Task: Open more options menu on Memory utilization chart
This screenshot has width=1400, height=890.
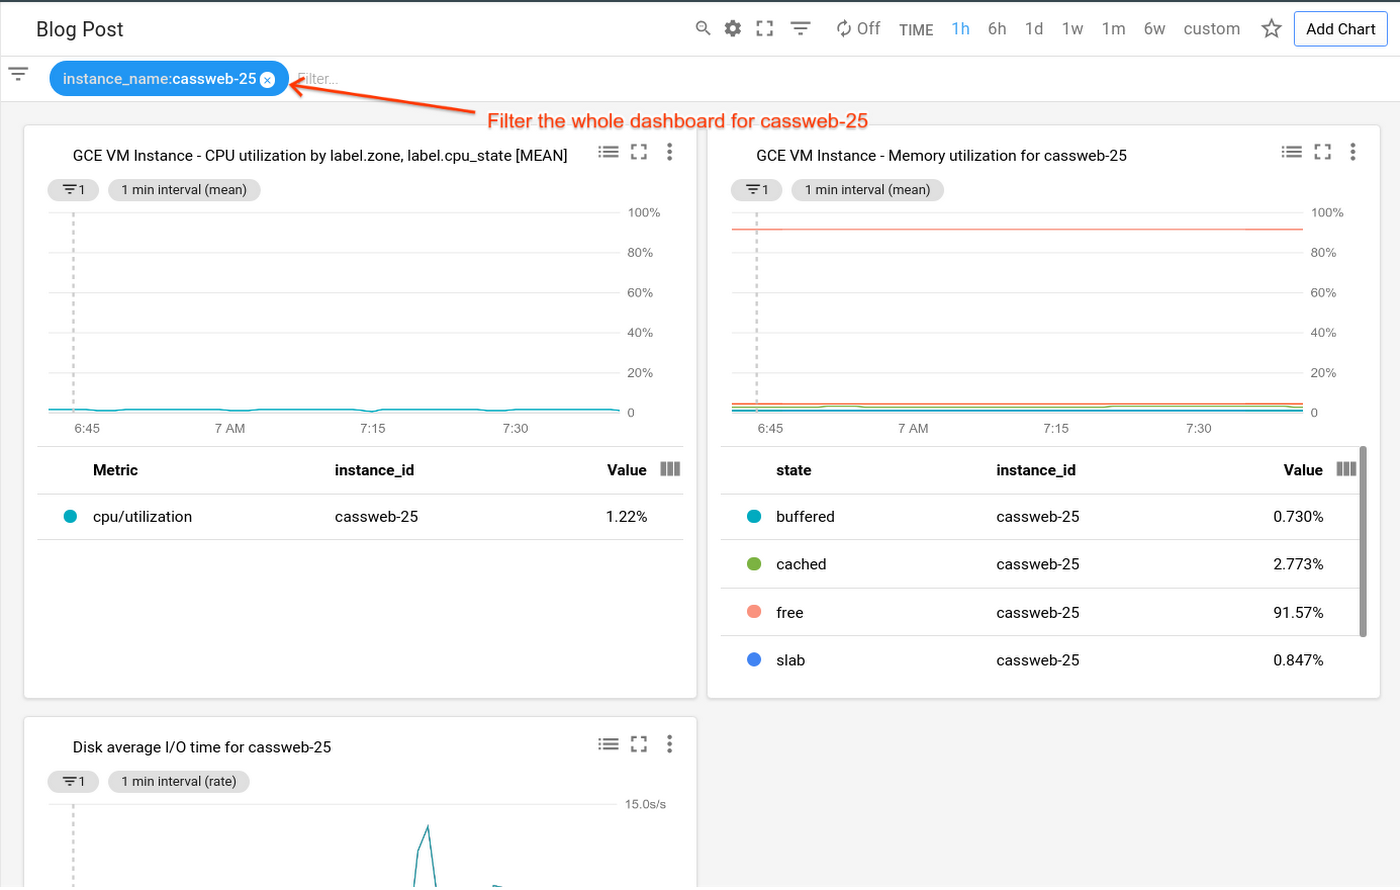Action: click(1353, 152)
